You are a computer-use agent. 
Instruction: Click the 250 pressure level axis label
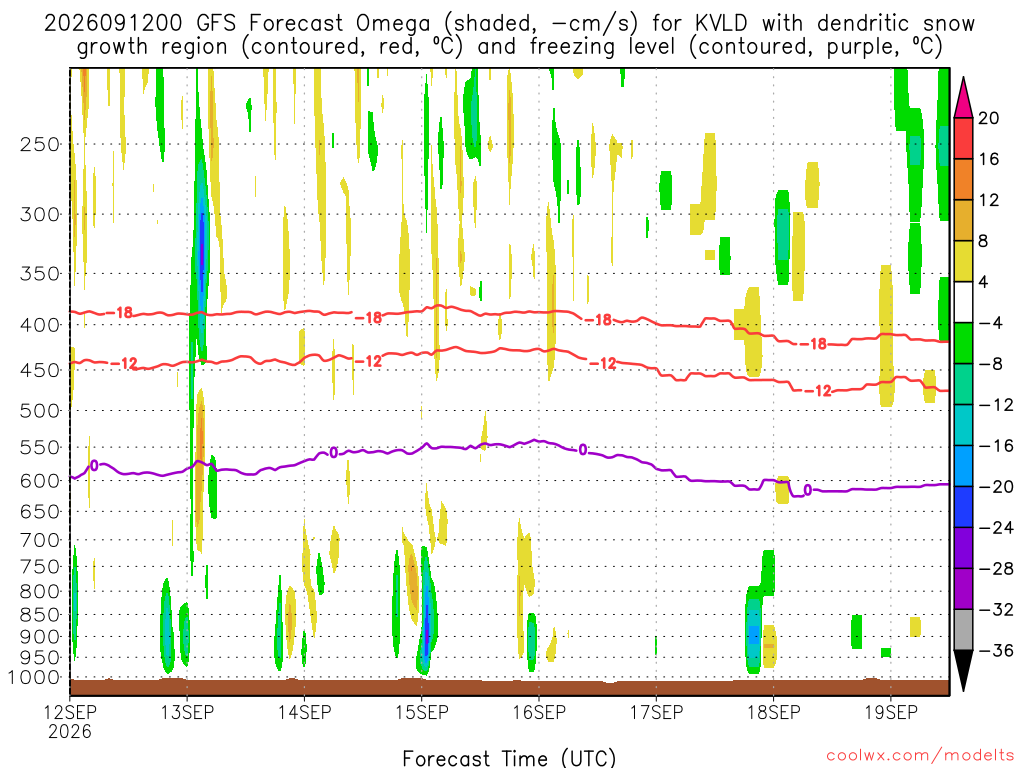click(40, 144)
